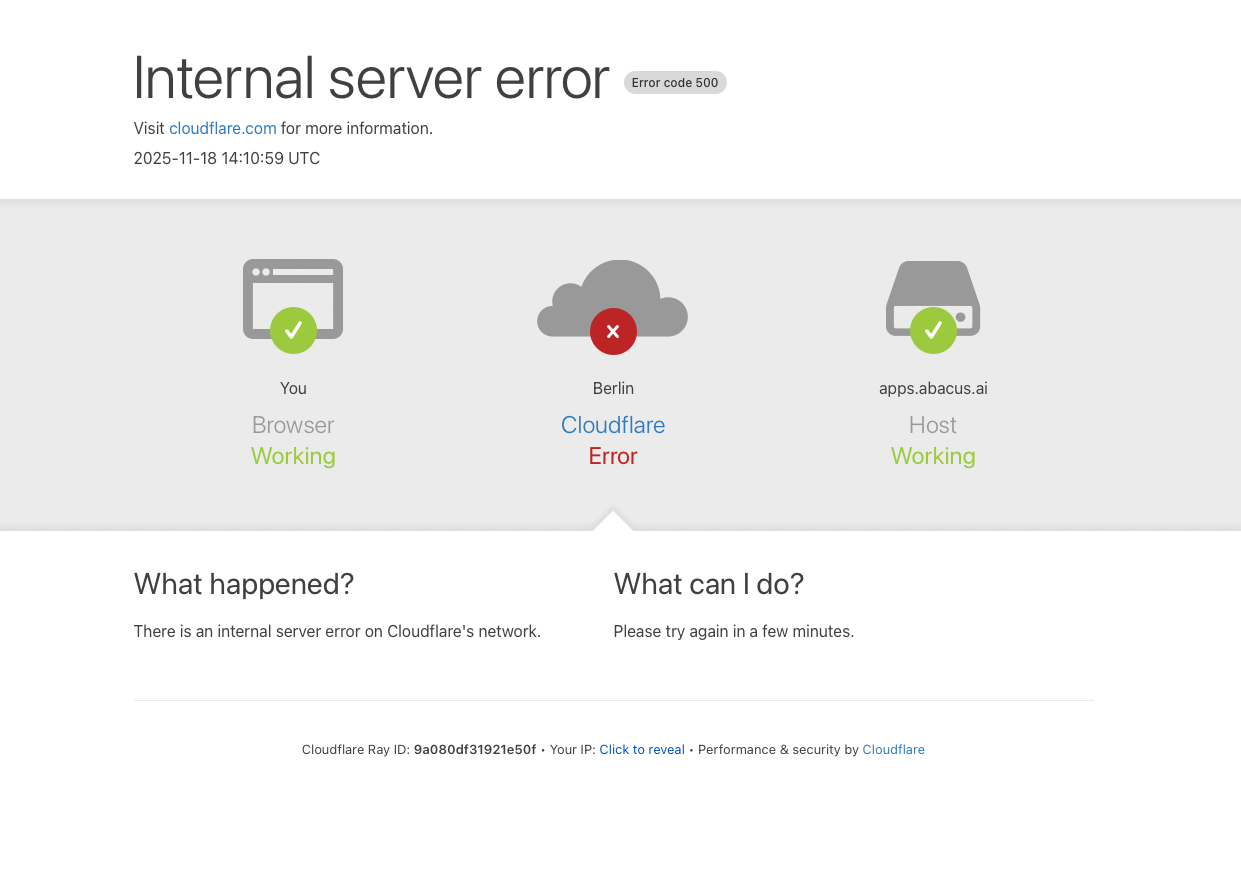Click the Berlin location label
The image size is (1241, 884).
613,388
